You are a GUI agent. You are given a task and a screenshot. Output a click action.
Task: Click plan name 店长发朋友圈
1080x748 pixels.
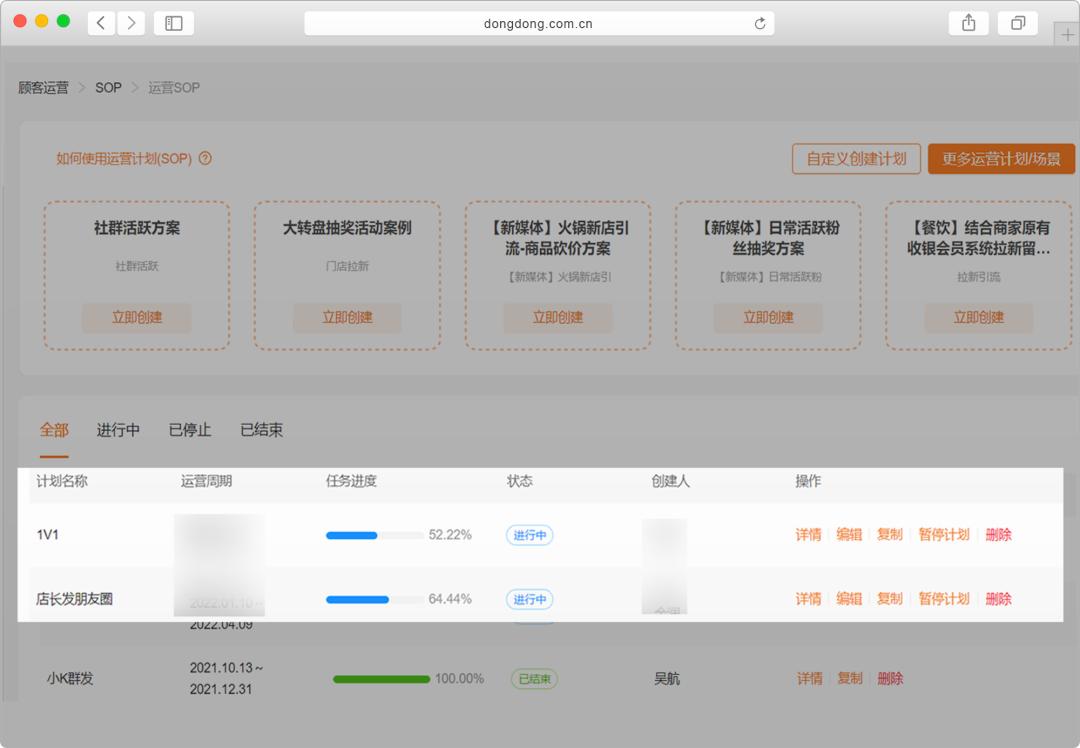click(x=74, y=599)
